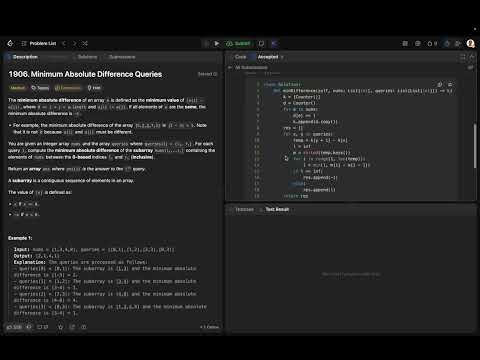Click the submission link icon
The image size is (480, 360).
470,67
